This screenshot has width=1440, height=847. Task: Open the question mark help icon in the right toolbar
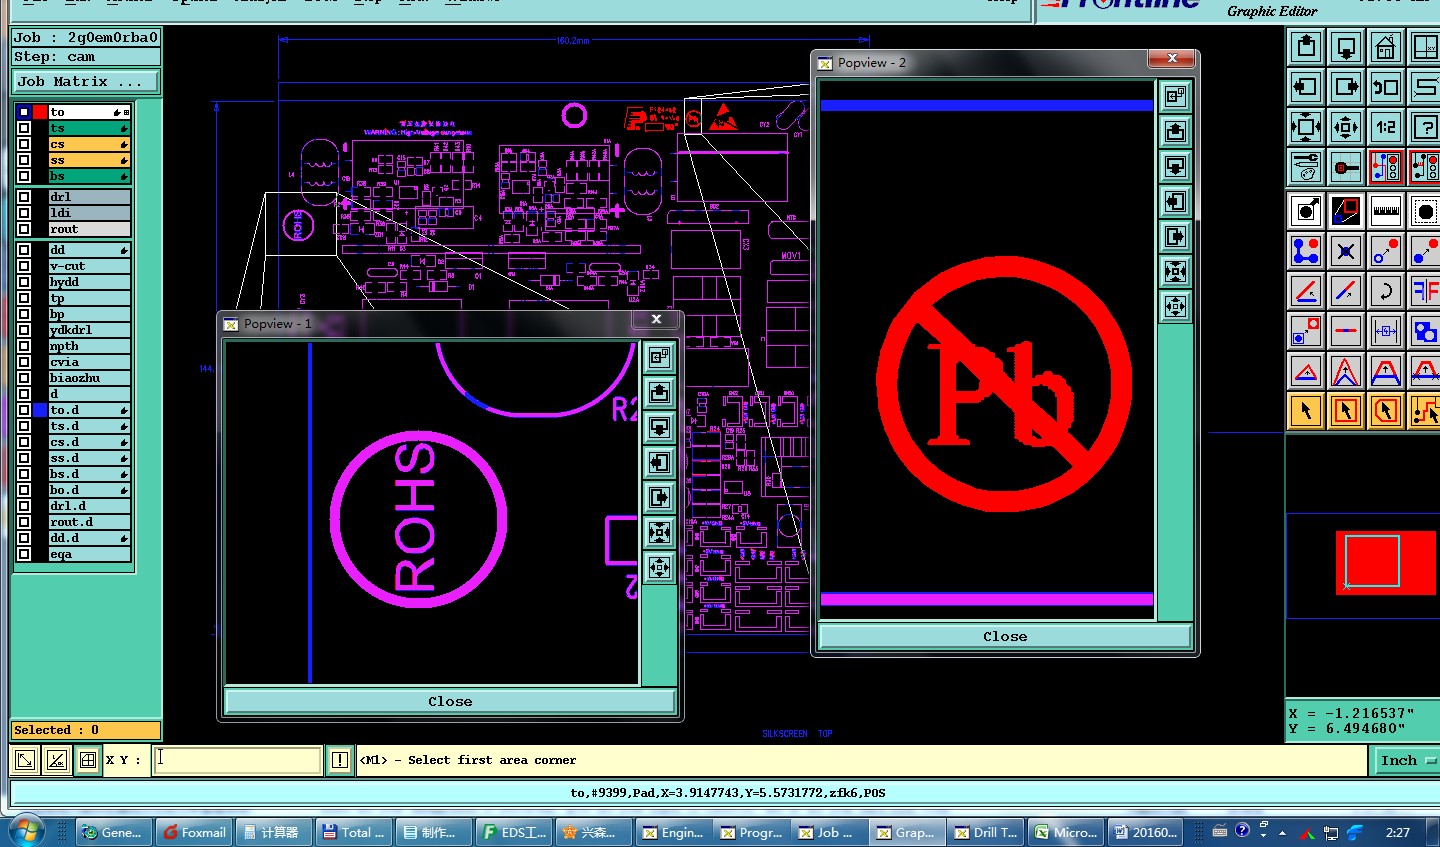pyautogui.click(x=1424, y=127)
